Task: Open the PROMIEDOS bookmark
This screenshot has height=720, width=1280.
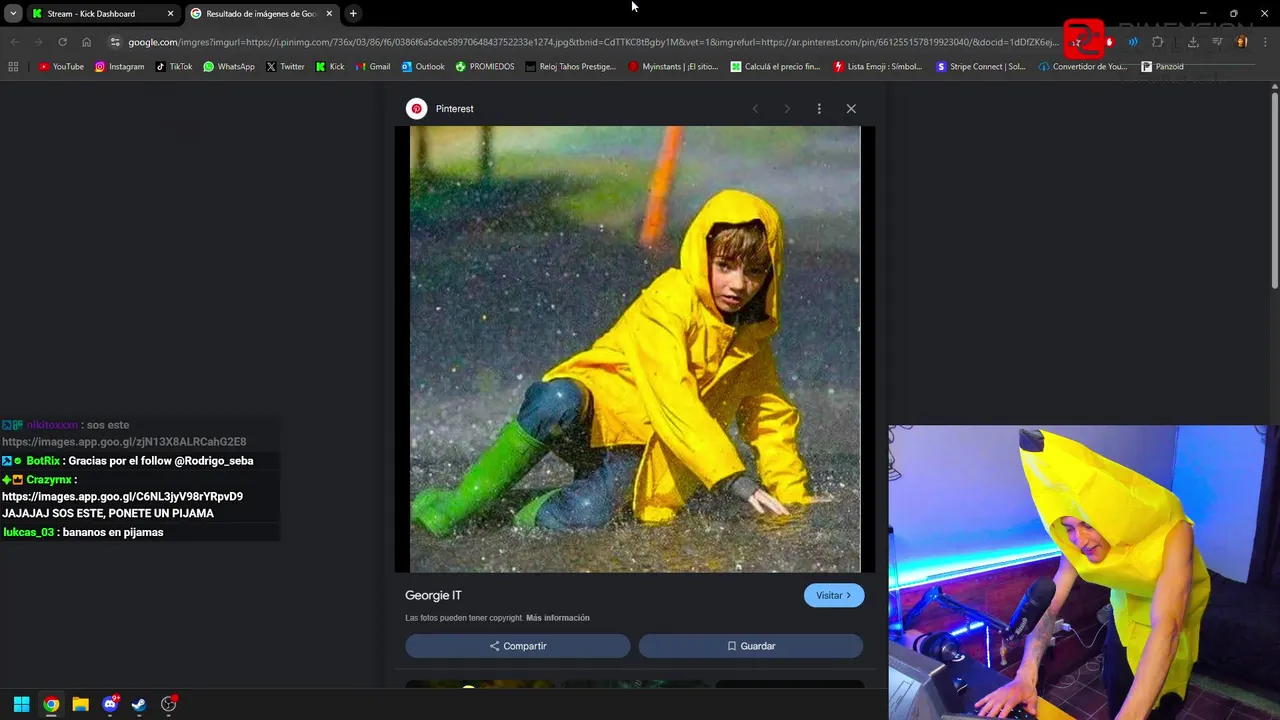Action: 484,67
